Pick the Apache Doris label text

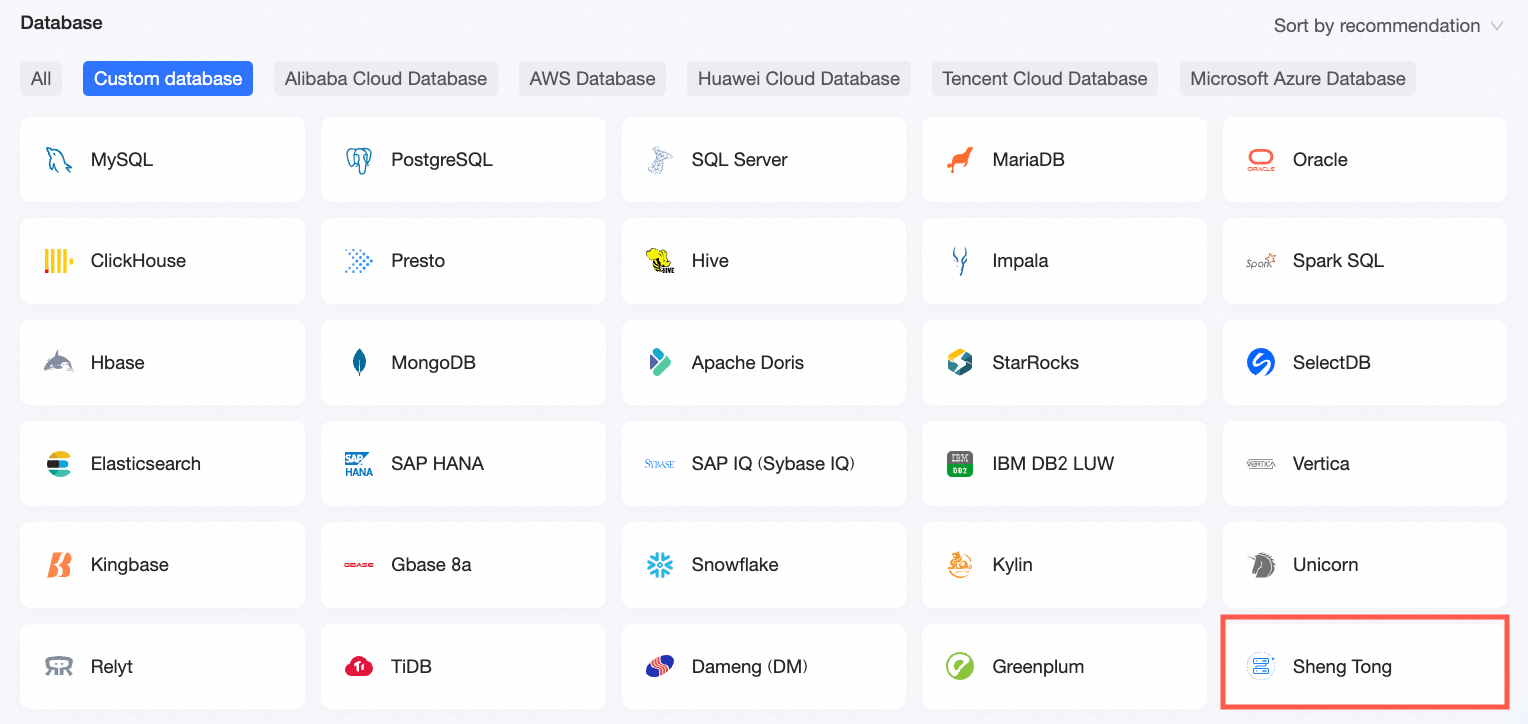748,362
